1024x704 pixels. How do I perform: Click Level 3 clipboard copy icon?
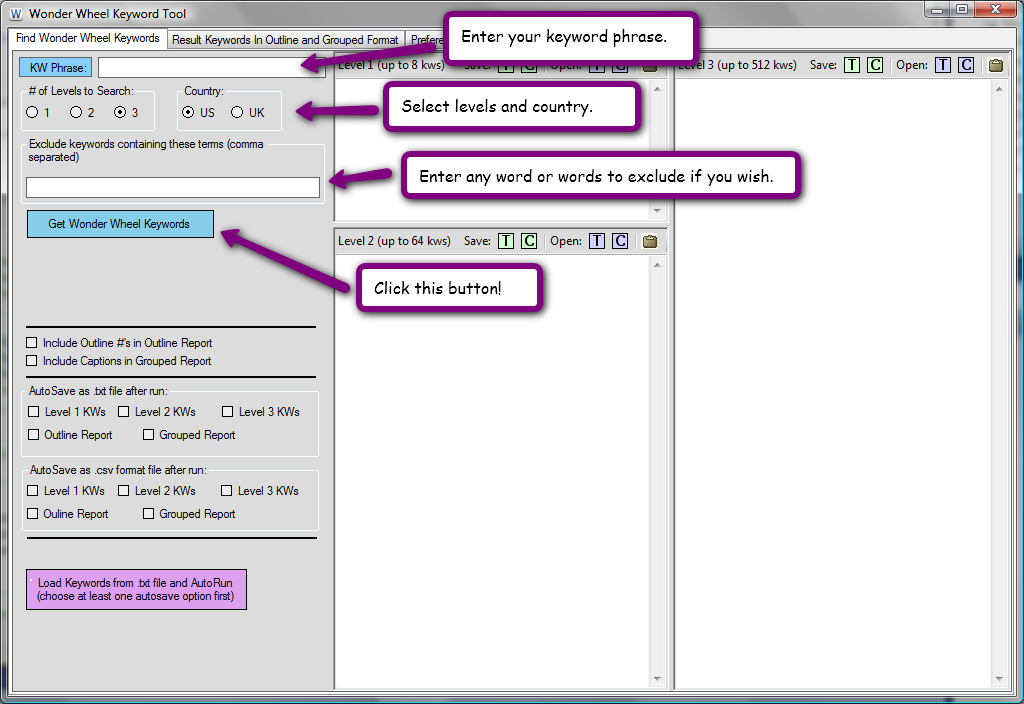[x=995, y=65]
